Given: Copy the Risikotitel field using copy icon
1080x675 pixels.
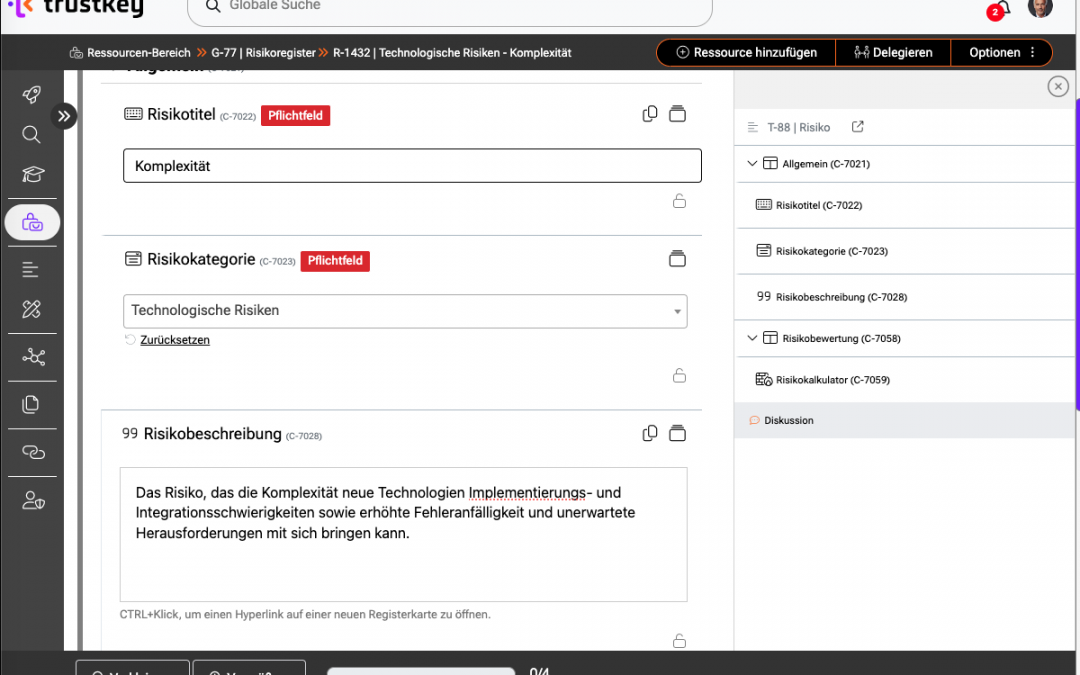Looking at the screenshot, I should point(650,114).
